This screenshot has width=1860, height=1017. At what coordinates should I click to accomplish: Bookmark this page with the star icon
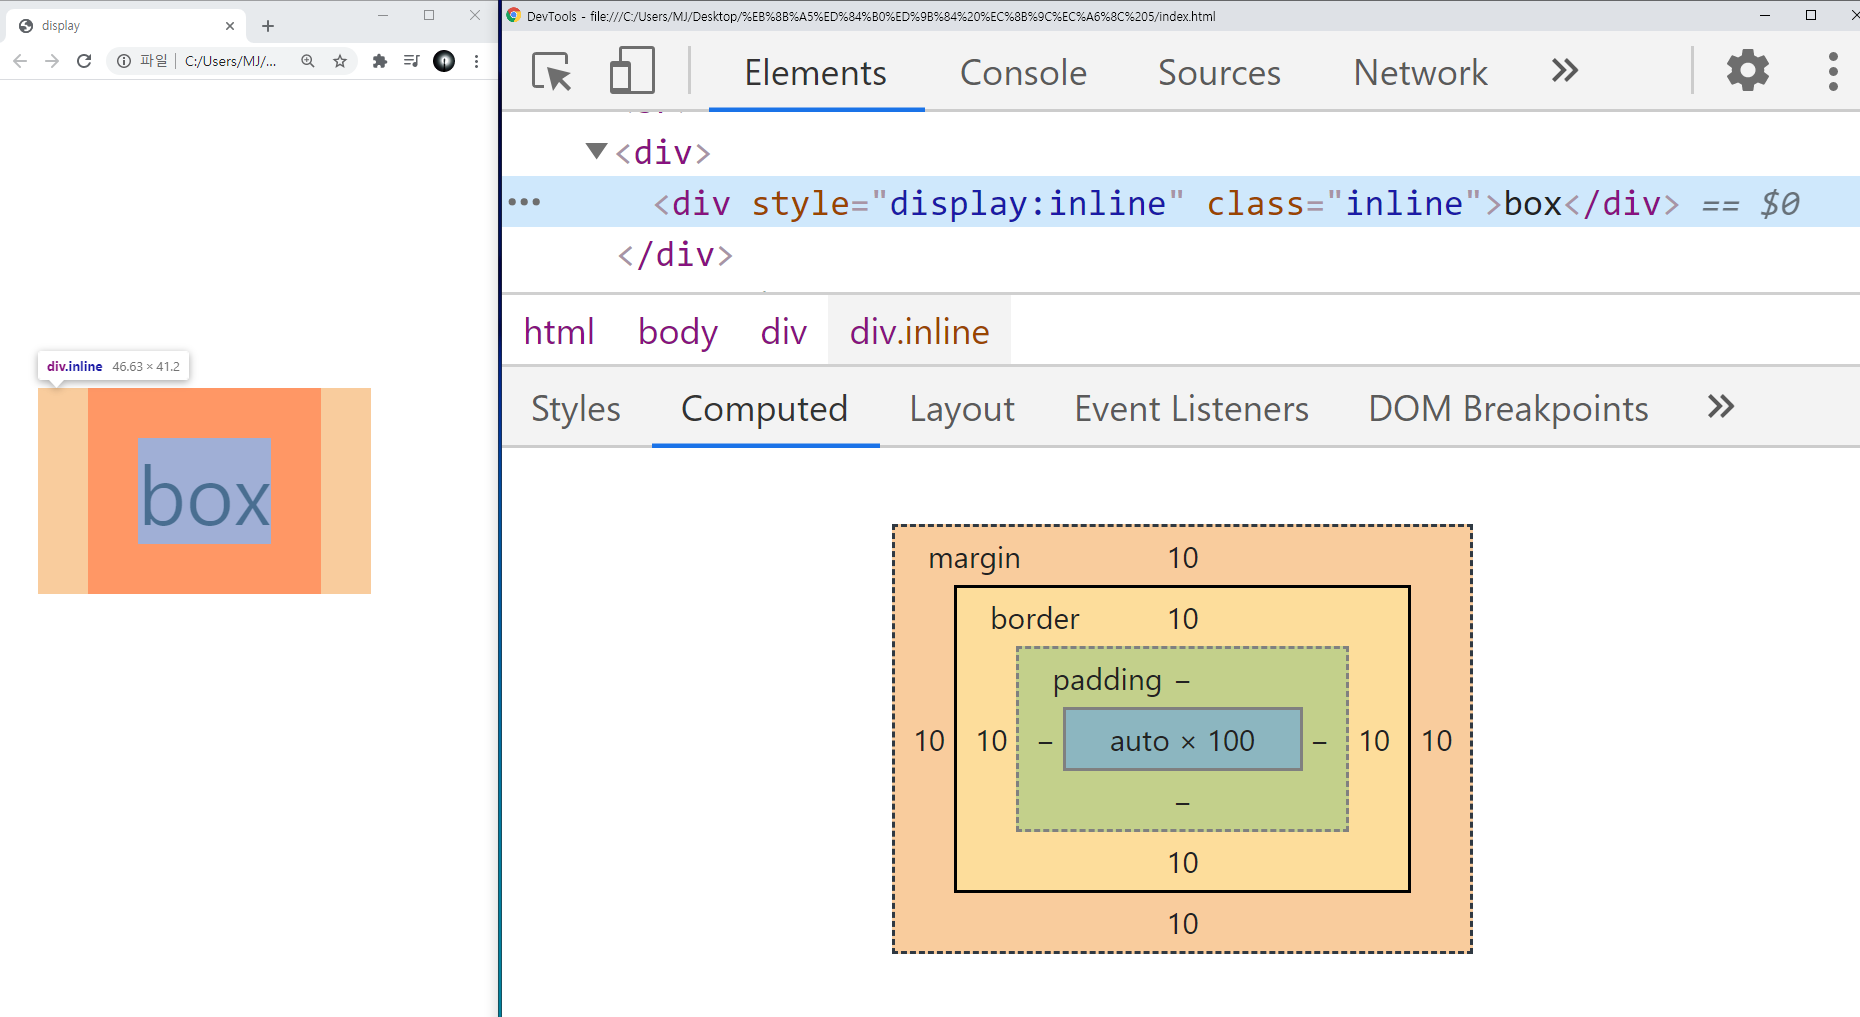340,61
